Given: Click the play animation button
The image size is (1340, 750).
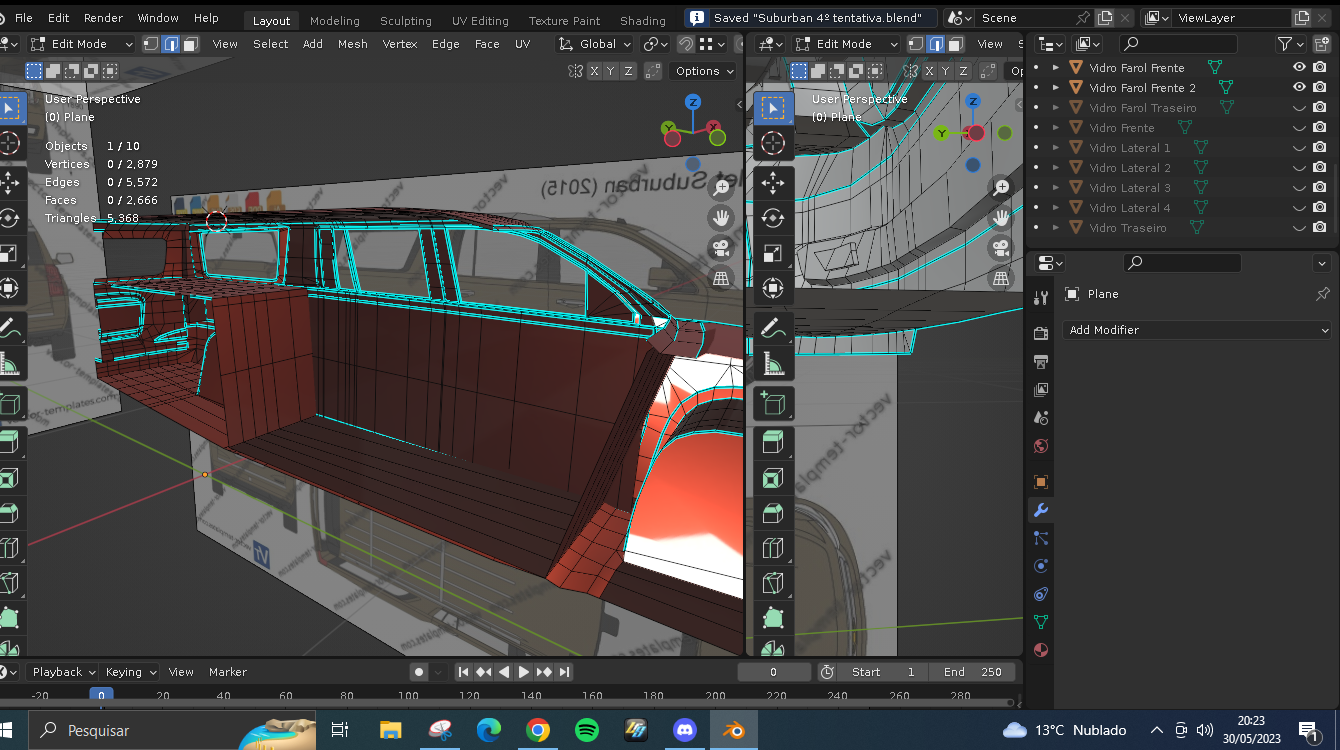Looking at the screenshot, I should (524, 672).
